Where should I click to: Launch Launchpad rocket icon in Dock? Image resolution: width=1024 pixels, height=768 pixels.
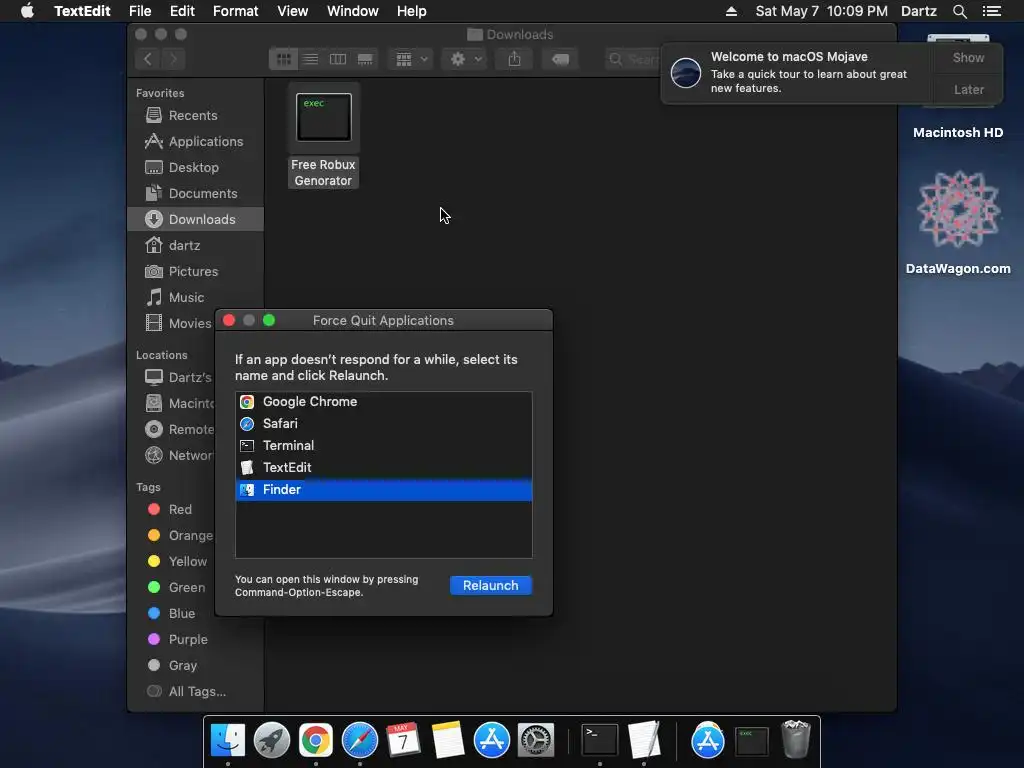click(x=272, y=740)
